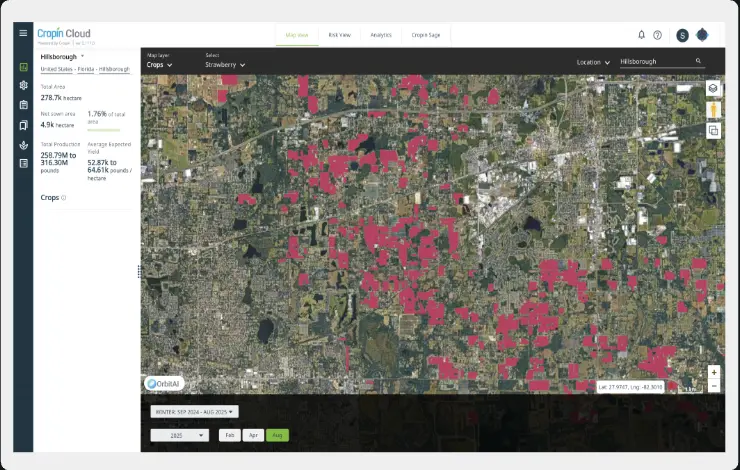Click the search magnifier in Hillsborough field
This screenshot has height=470, width=740.
698,61
